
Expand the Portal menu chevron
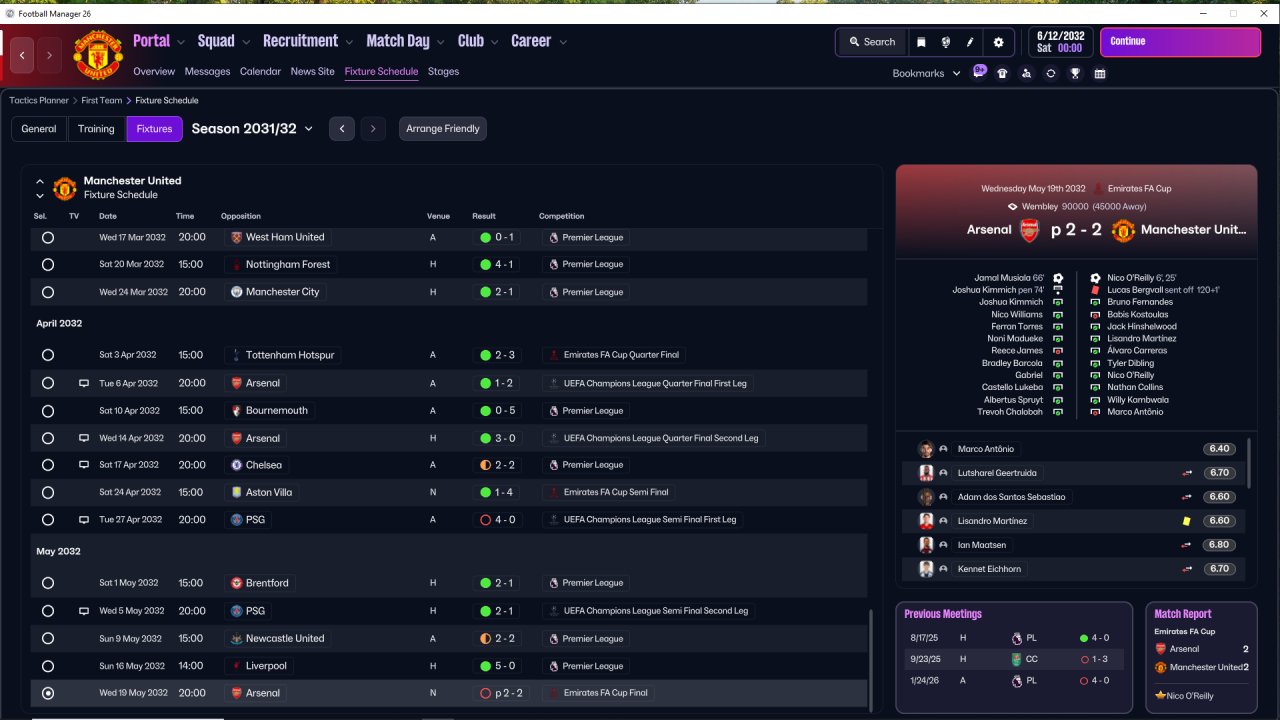coord(181,42)
